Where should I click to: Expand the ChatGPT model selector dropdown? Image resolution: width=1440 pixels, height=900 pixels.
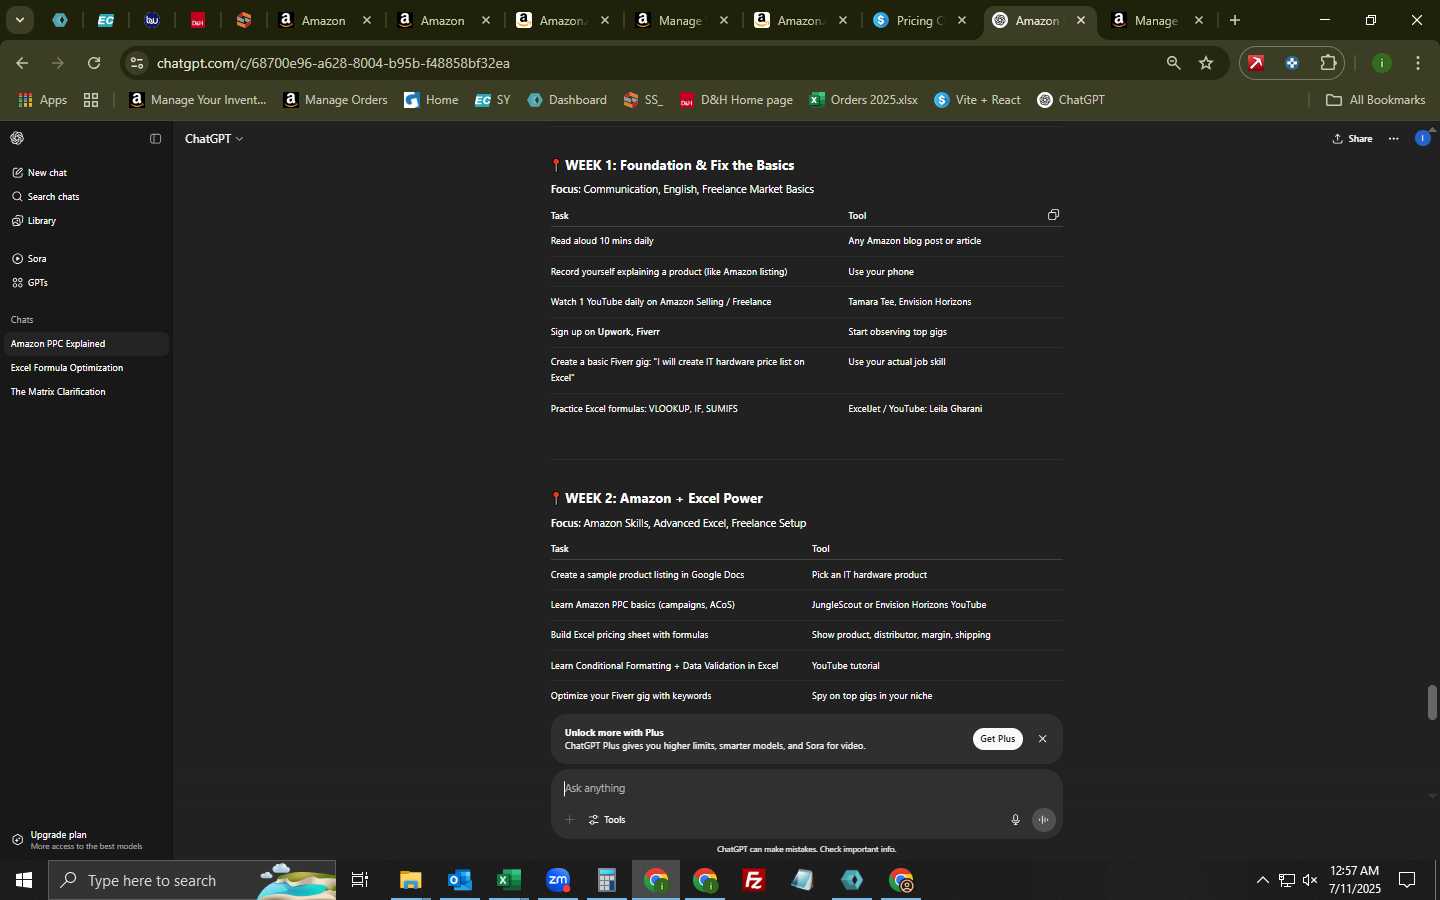pyautogui.click(x=214, y=139)
